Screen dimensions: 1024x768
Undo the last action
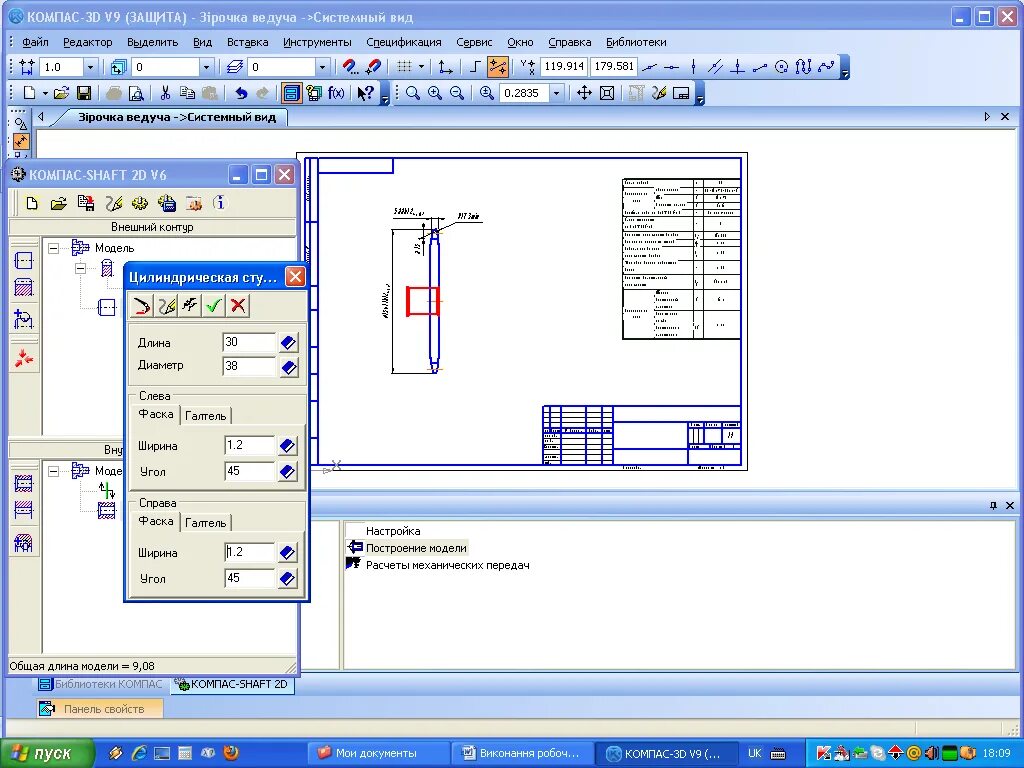(x=241, y=93)
